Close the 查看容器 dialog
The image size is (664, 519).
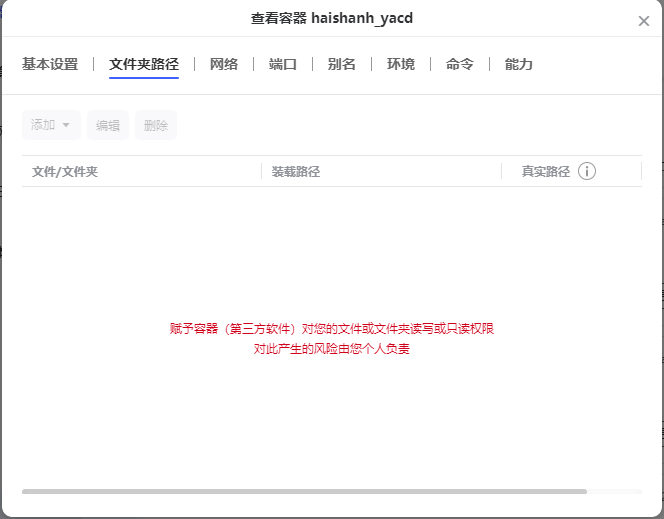(644, 21)
